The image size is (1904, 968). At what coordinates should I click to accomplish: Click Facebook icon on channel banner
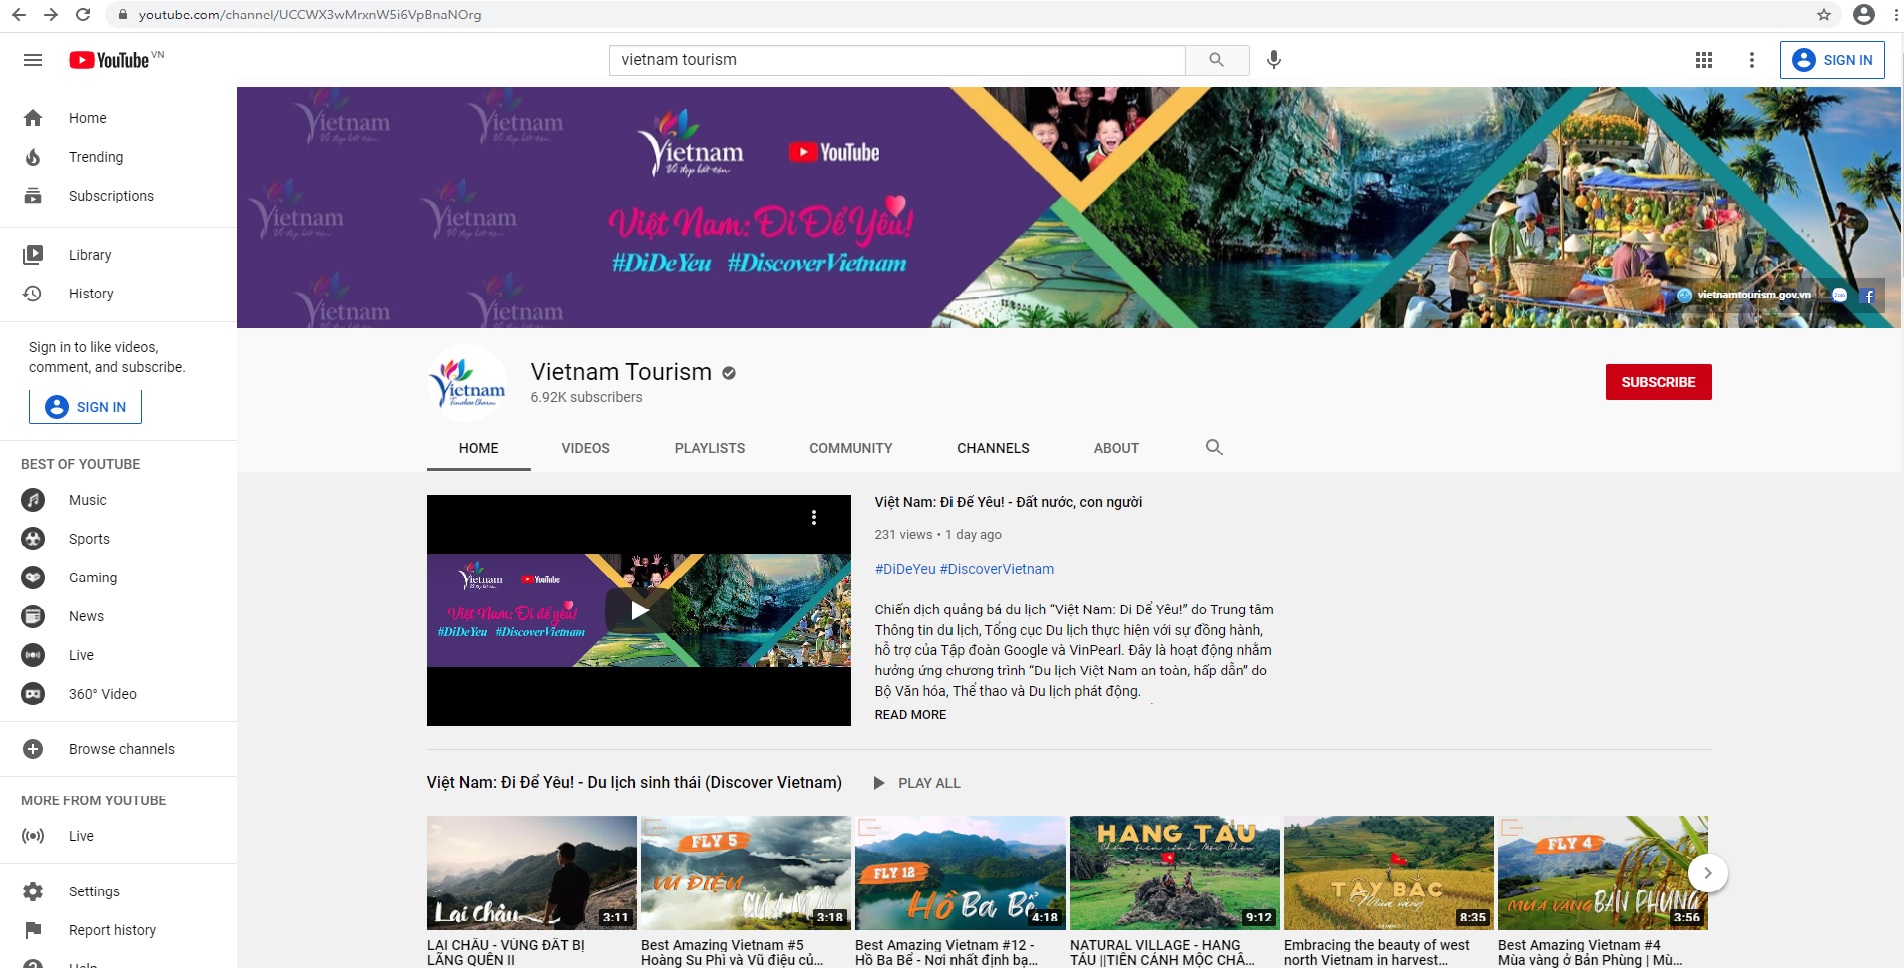tap(1869, 296)
